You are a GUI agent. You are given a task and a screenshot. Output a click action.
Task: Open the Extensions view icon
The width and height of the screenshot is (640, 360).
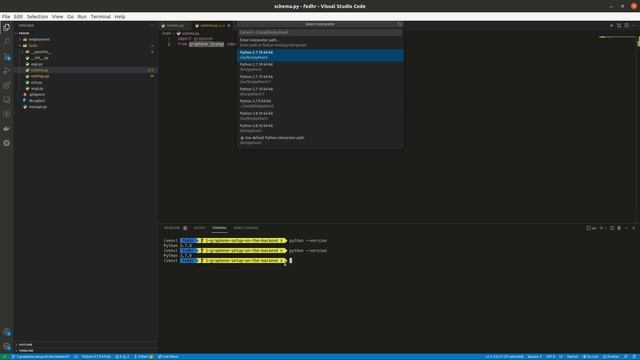click(x=7, y=85)
